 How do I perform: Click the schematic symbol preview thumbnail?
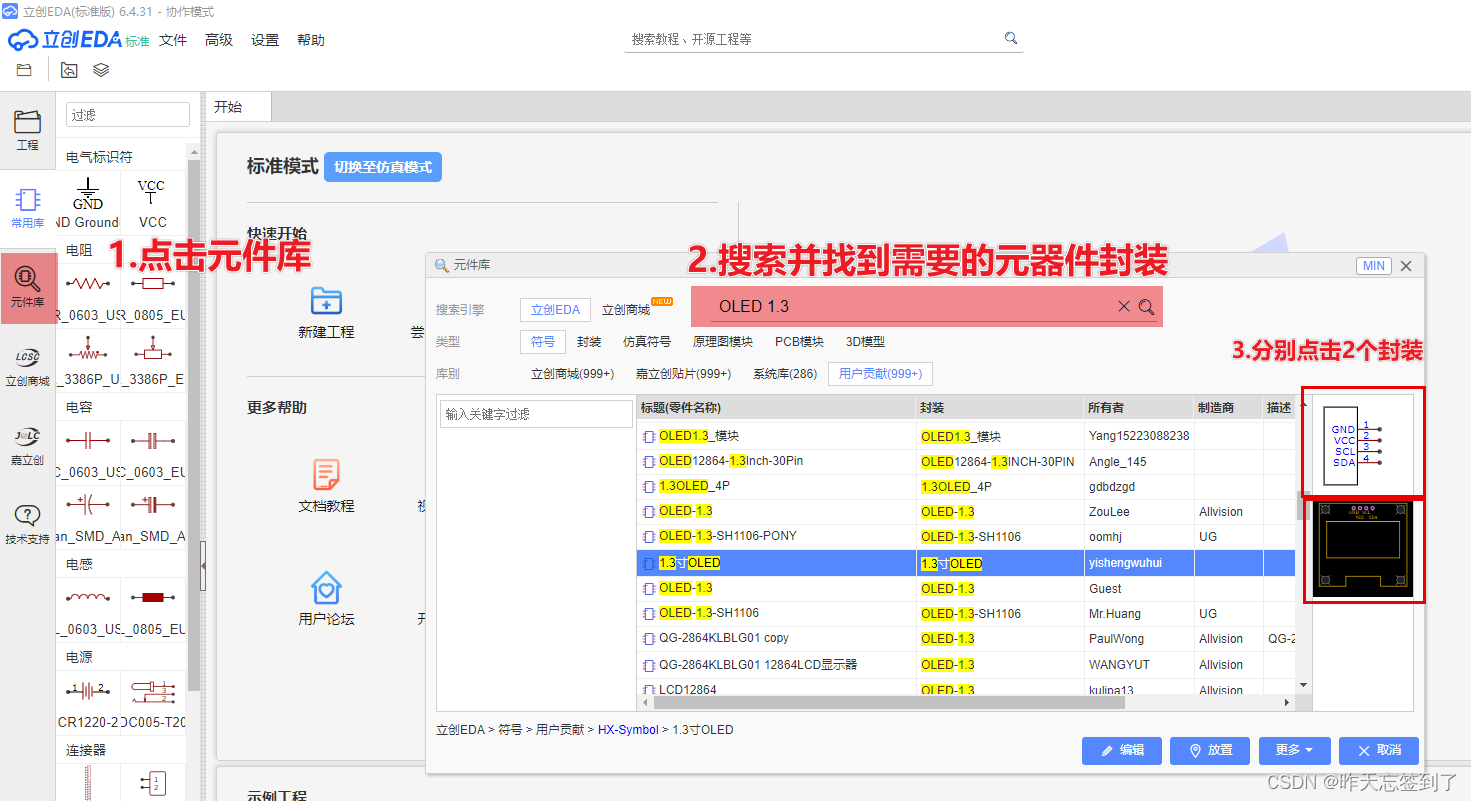(x=1362, y=443)
